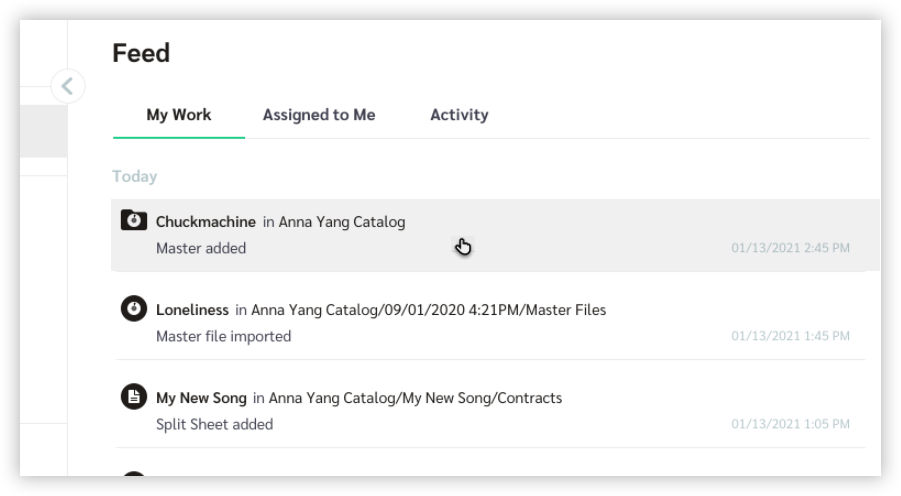Click the Today section header
901x496 pixels.
[134, 176]
